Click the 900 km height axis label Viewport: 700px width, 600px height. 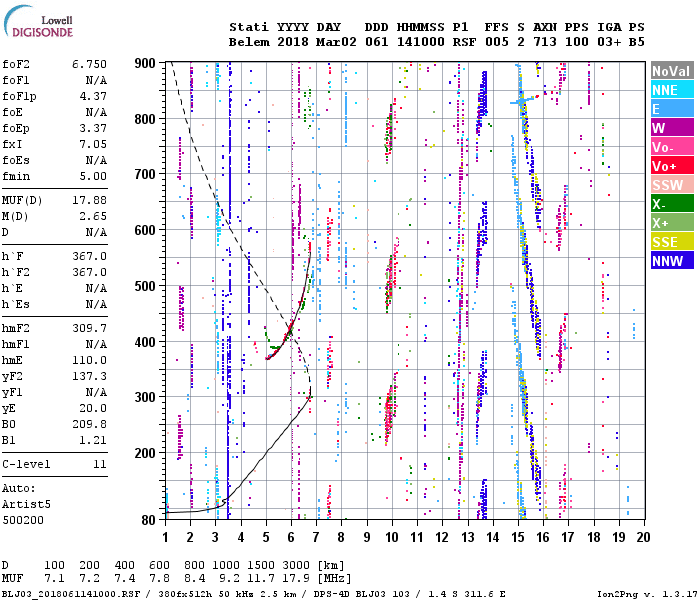(x=145, y=63)
